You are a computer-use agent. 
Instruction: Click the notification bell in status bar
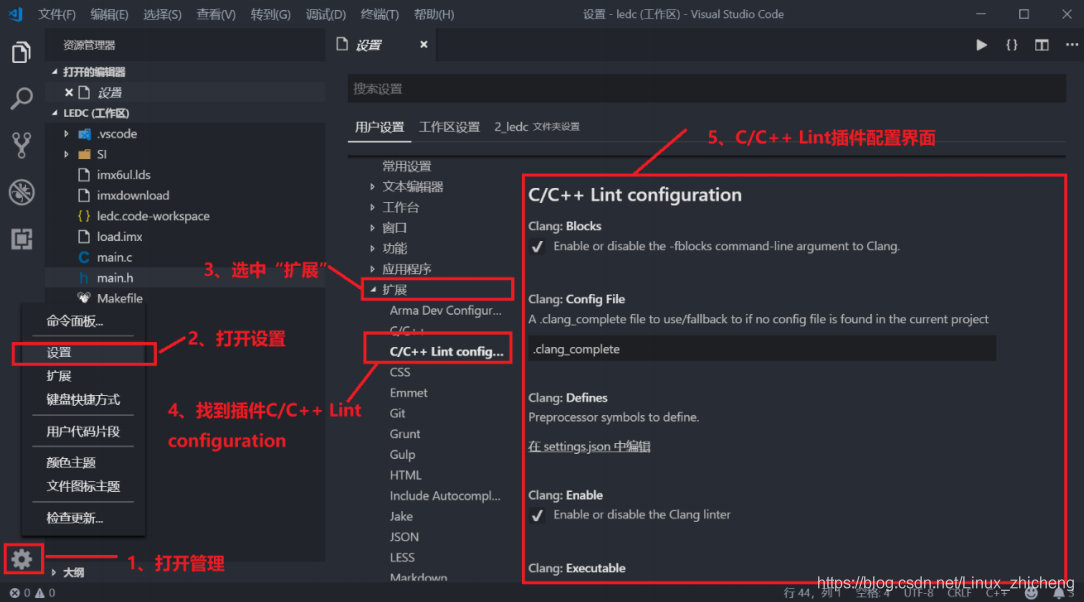point(1059,593)
